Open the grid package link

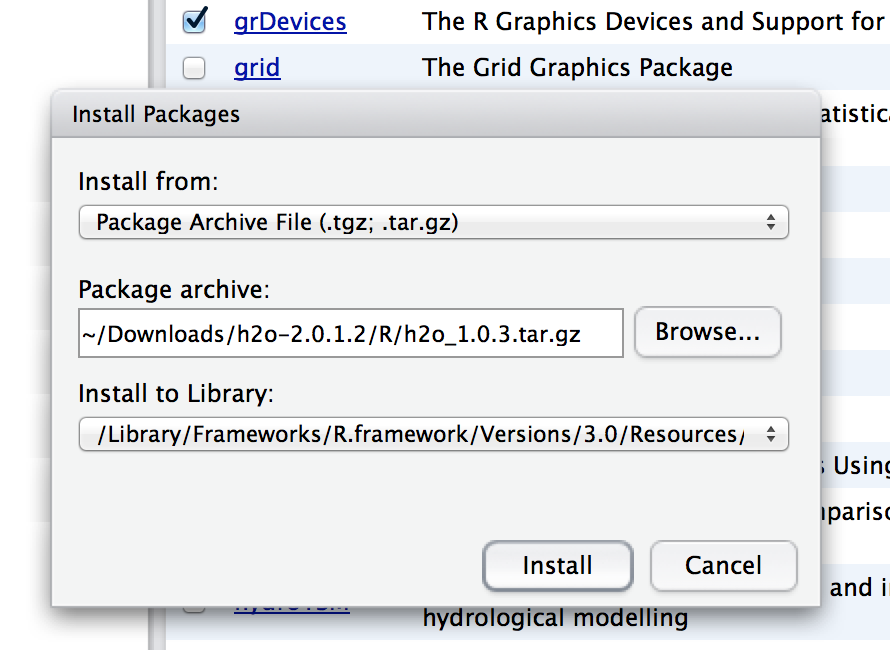coord(257,68)
